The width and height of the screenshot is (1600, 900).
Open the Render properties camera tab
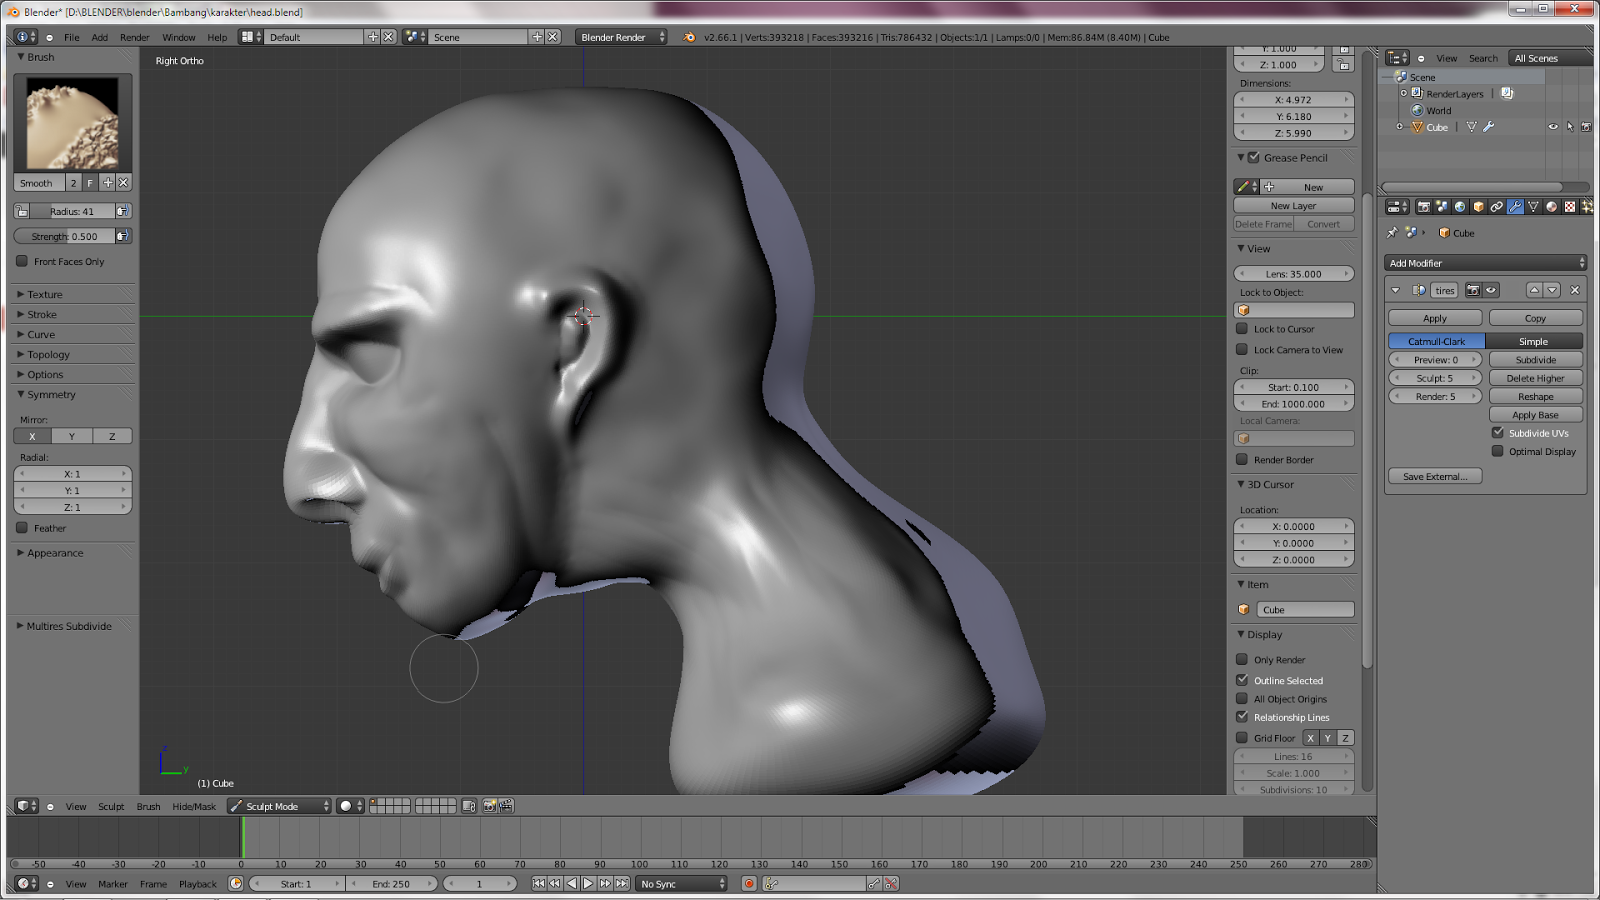coord(1423,207)
